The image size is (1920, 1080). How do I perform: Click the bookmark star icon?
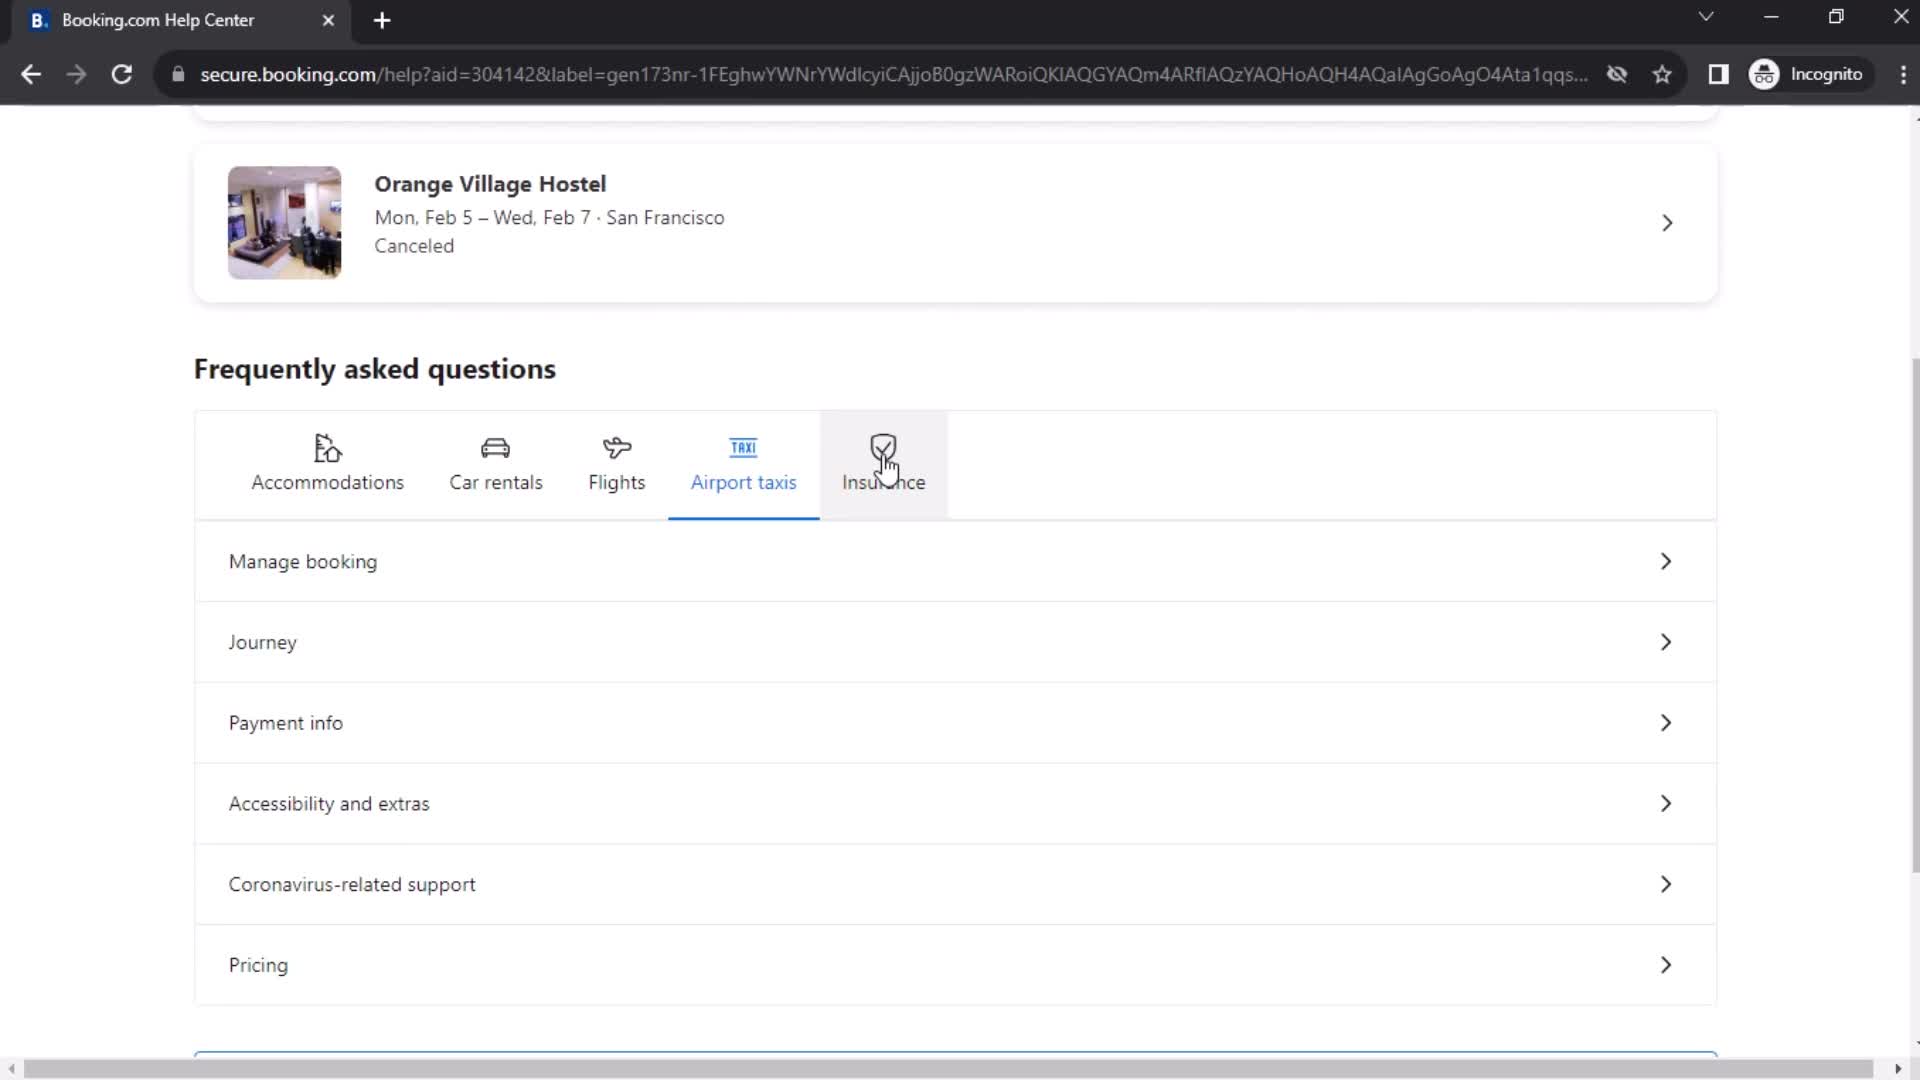click(x=1663, y=75)
